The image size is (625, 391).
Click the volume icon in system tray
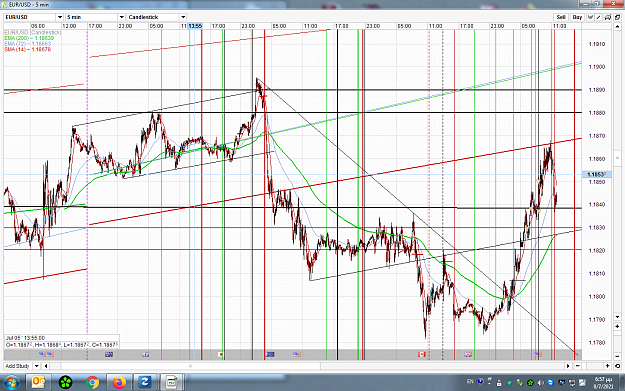click(x=541, y=383)
